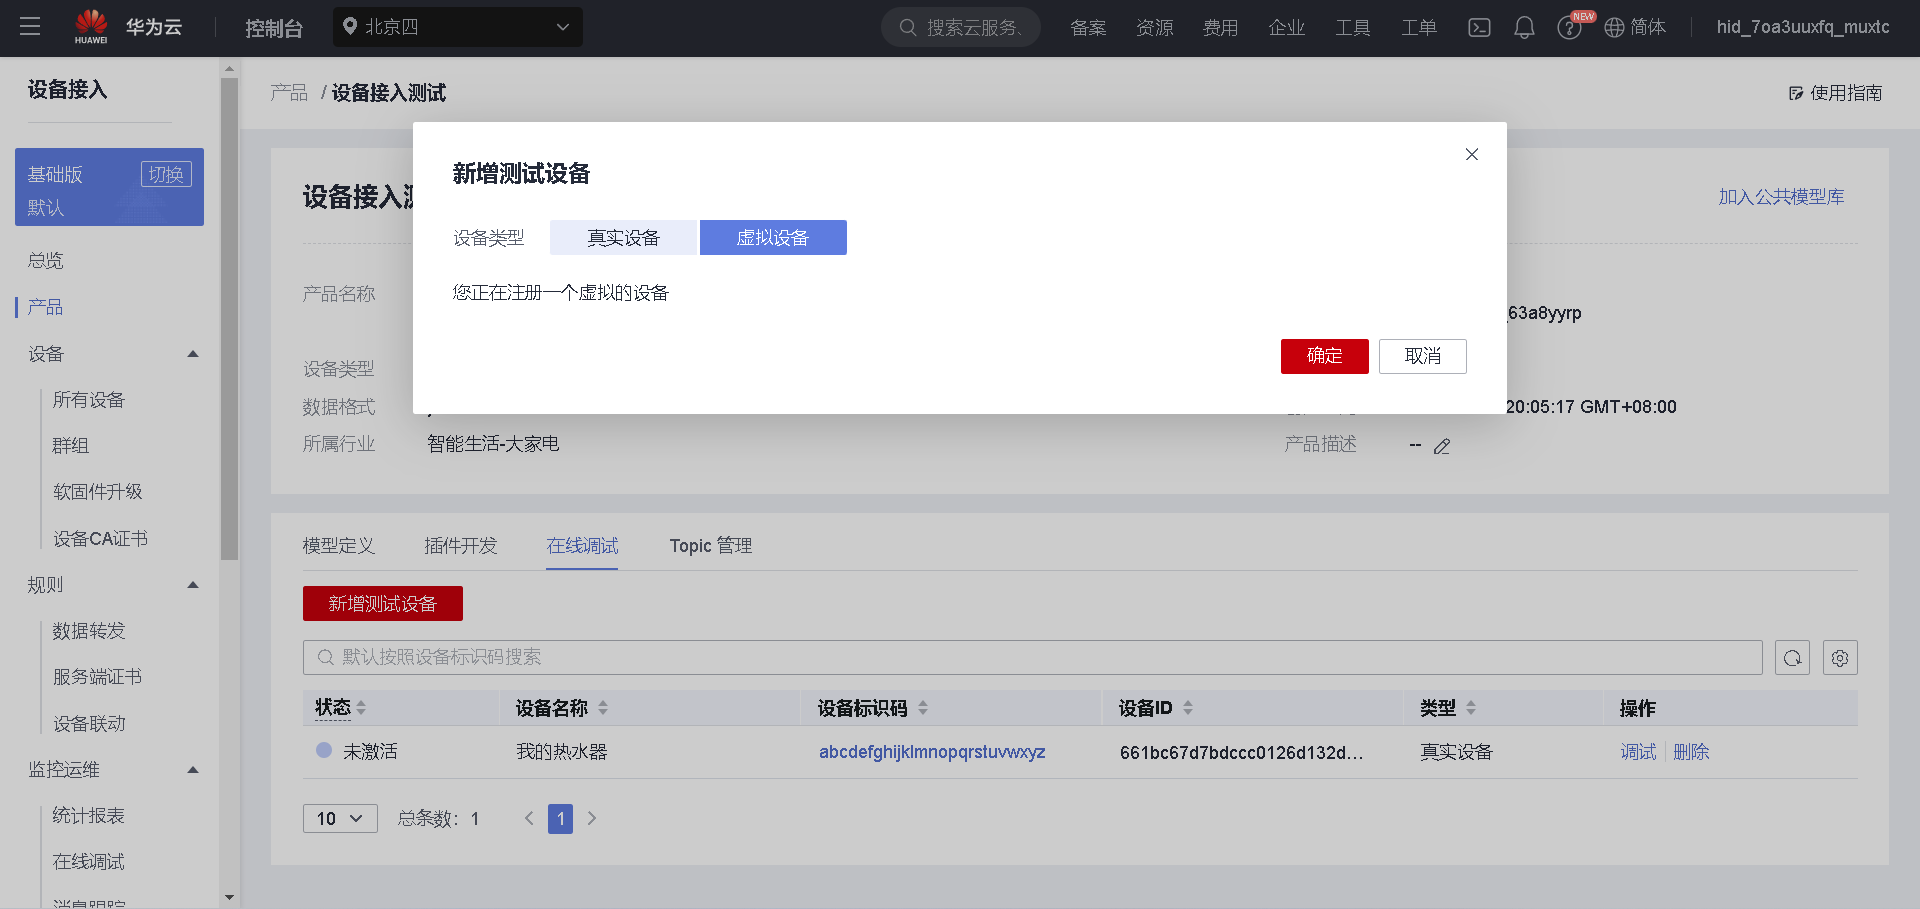Open 工具 in top menu
The image size is (1920, 909).
click(1353, 28)
